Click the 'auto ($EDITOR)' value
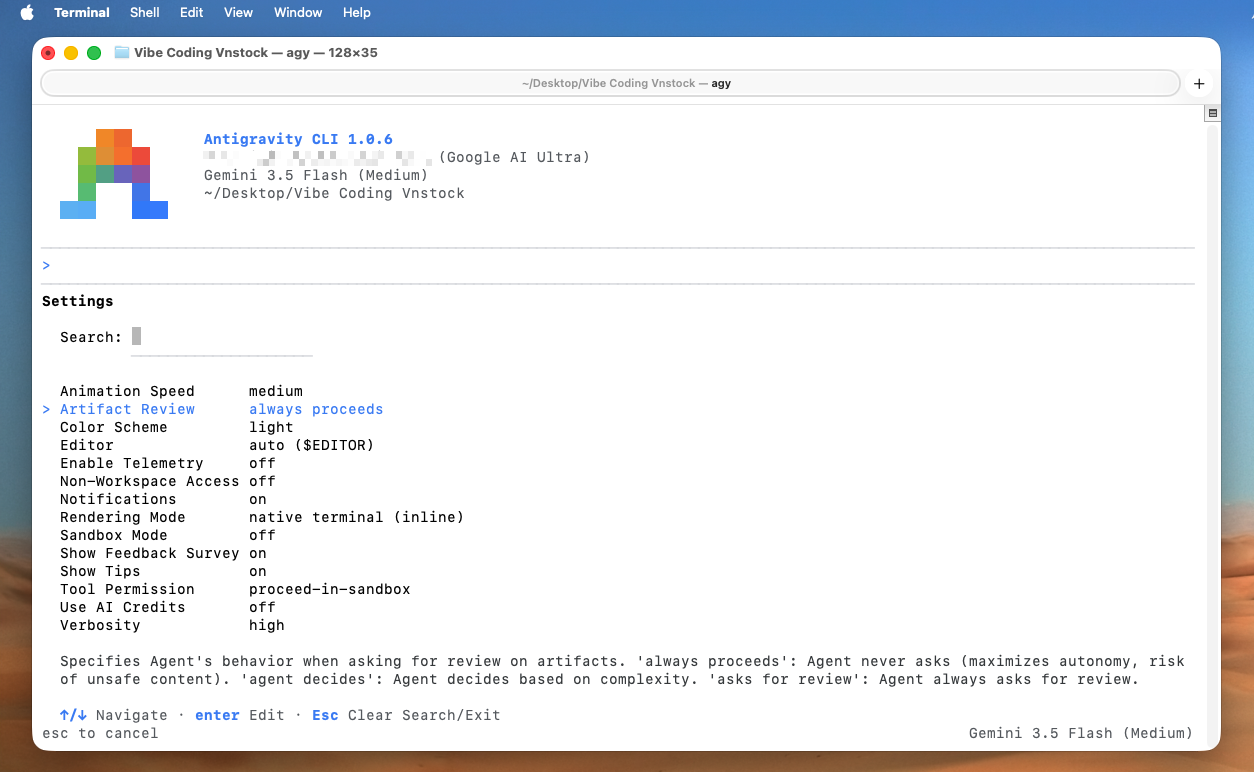Screen dimensions: 1254x772 (x=311, y=445)
